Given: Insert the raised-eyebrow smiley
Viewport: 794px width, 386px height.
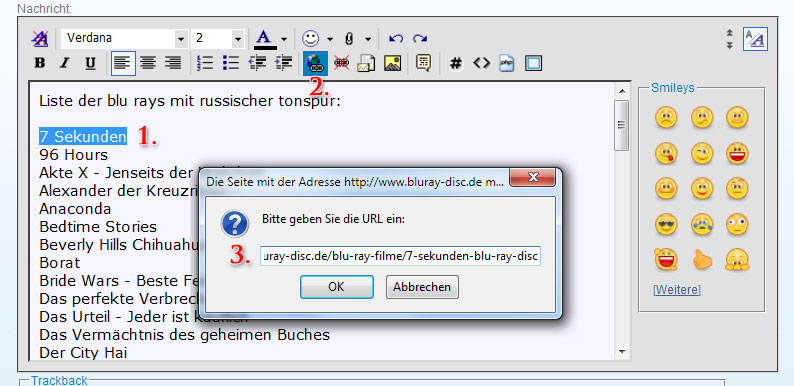Looking at the screenshot, I should point(737,188).
